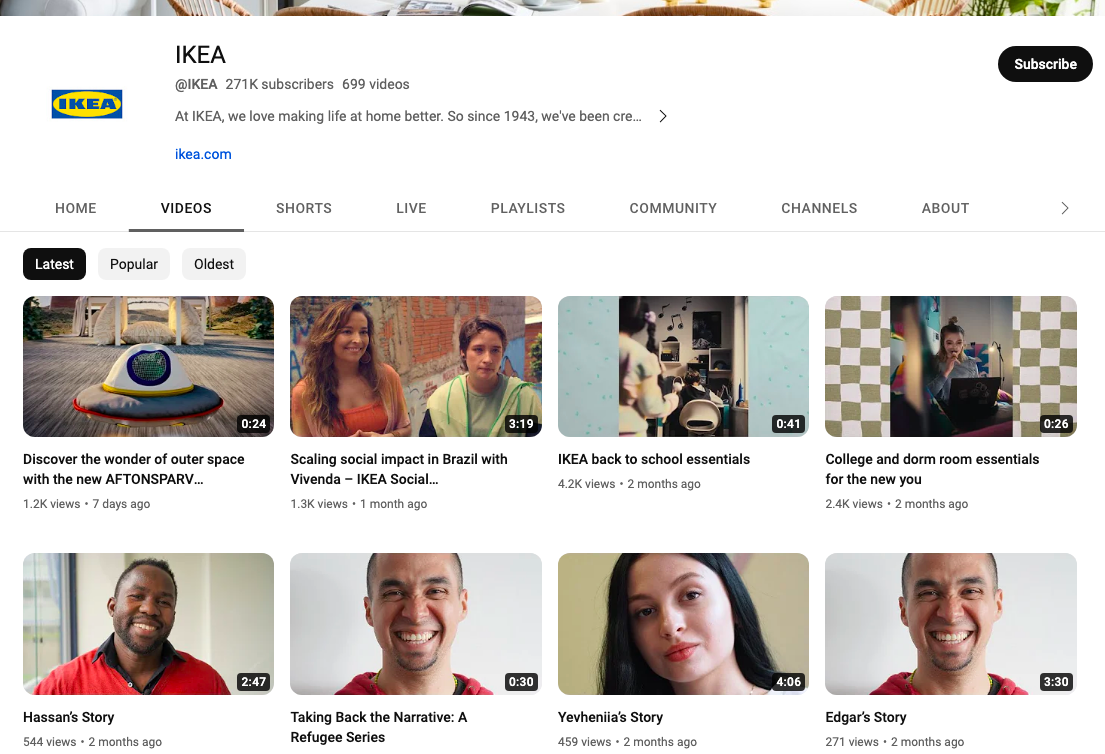Image resolution: width=1105 pixels, height=754 pixels.
Task: Select the Videos tab
Action: pos(186,208)
